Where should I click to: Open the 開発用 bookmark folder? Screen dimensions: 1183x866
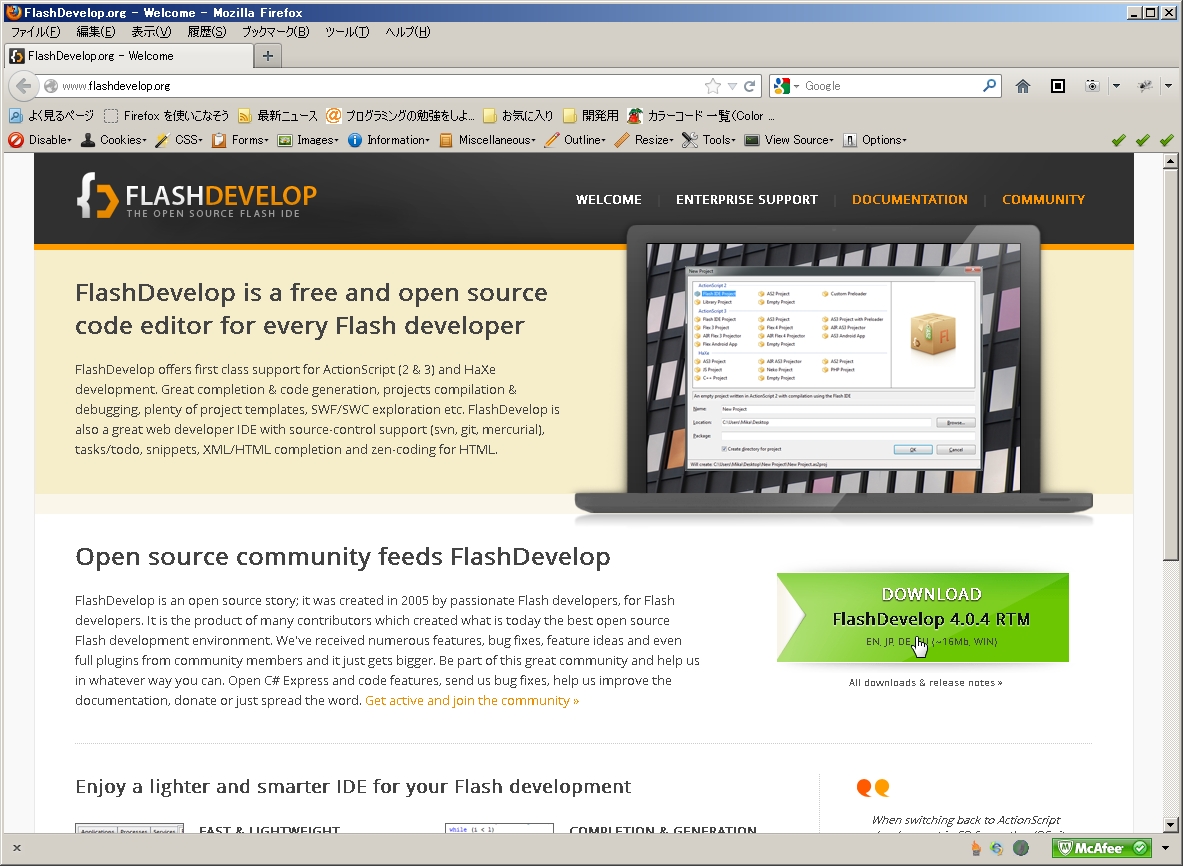[x=591, y=115]
